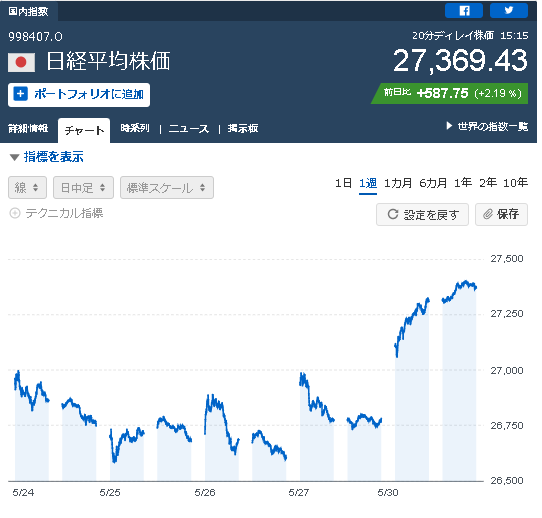Open the 日中足 interval dropdown
This screenshot has height=518, width=542.
(x=83, y=188)
